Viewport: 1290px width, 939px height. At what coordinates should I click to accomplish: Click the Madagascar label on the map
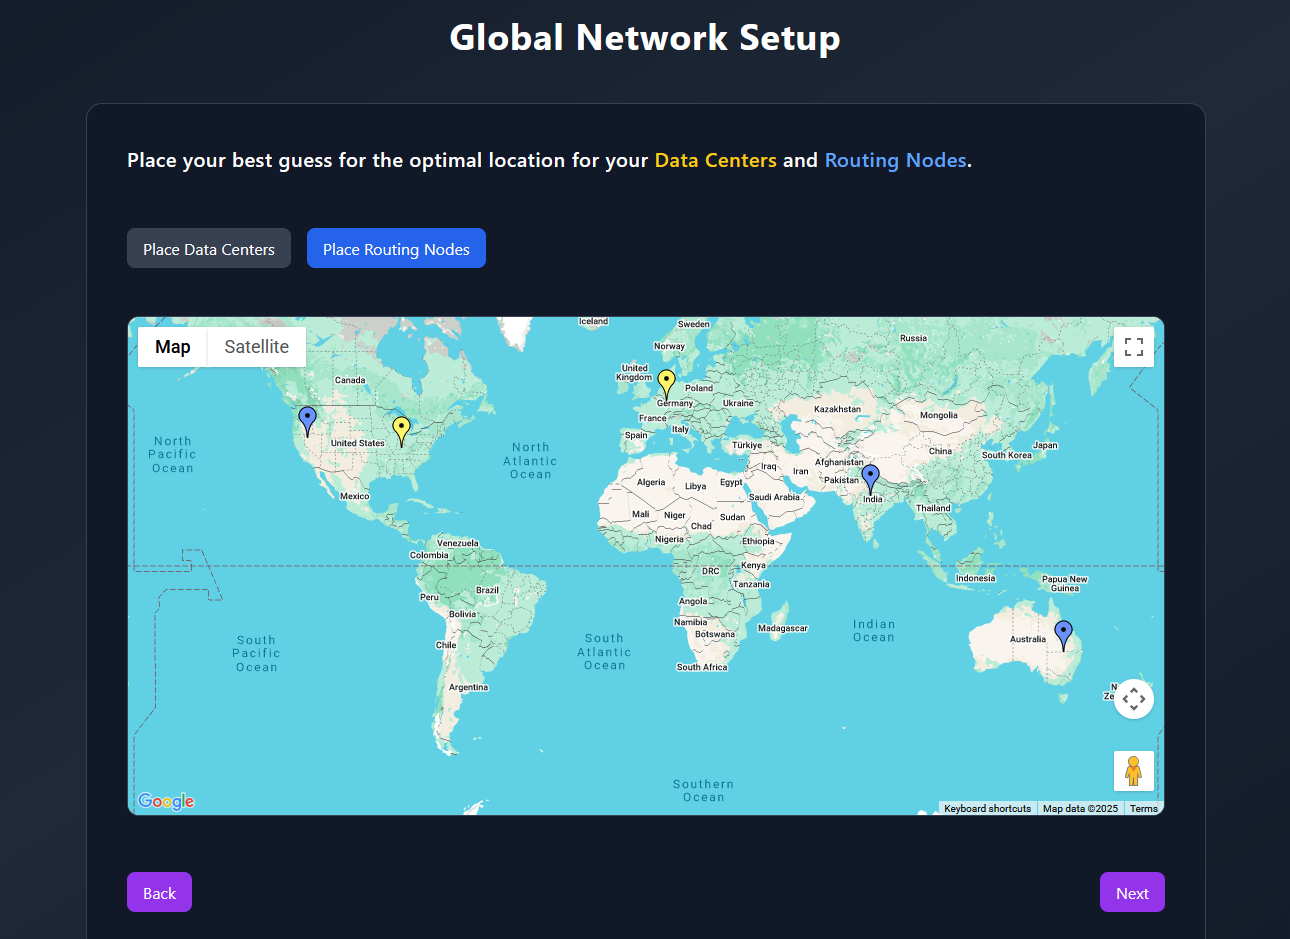pos(782,628)
